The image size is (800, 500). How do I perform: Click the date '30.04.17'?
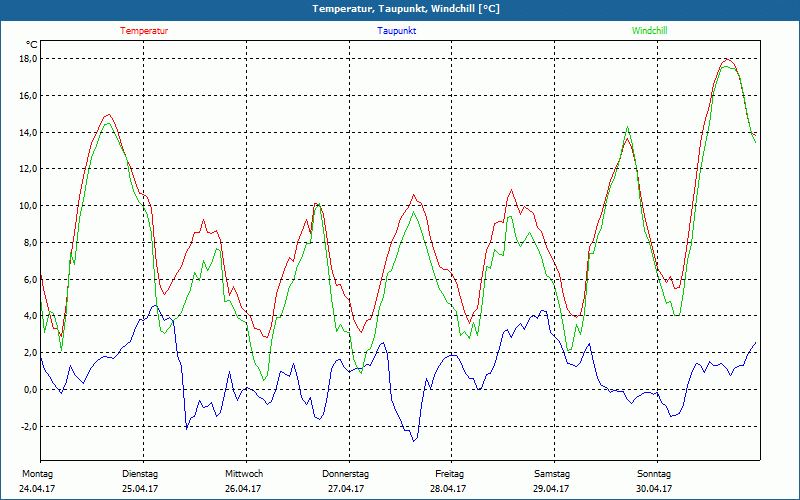(x=654, y=489)
